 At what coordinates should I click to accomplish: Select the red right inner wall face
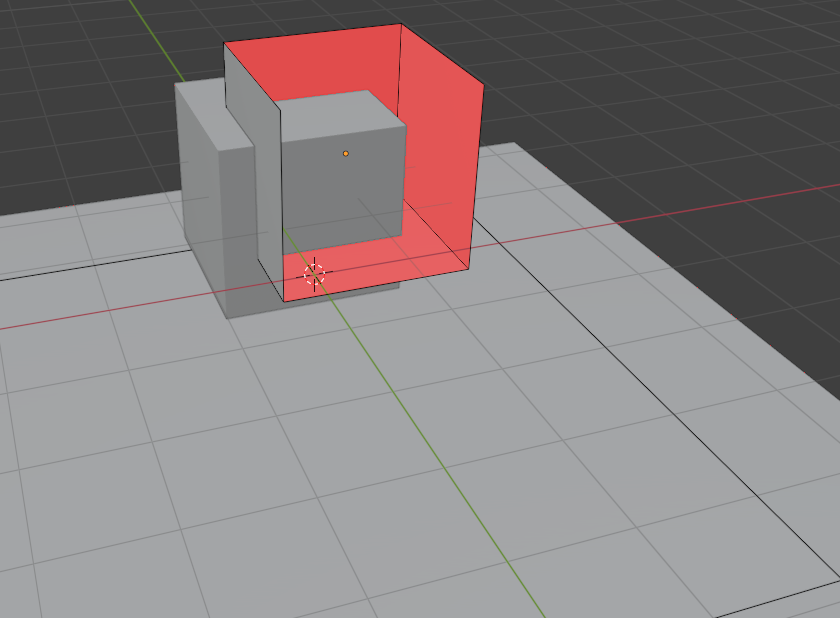[x=440, y=150]
